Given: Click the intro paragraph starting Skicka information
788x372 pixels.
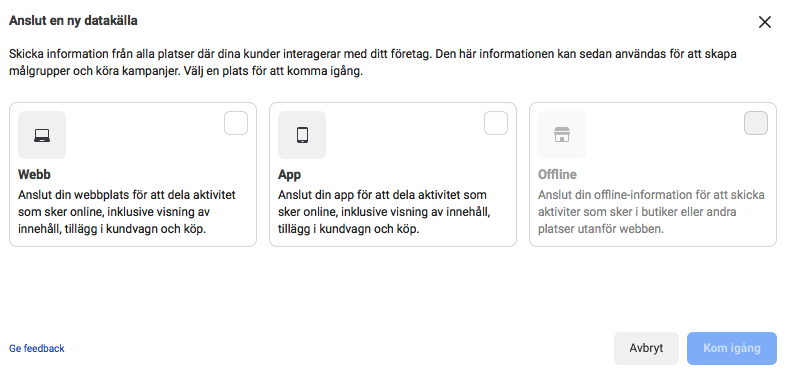Looking at the screenshot, I should click(x=373, y=62).
